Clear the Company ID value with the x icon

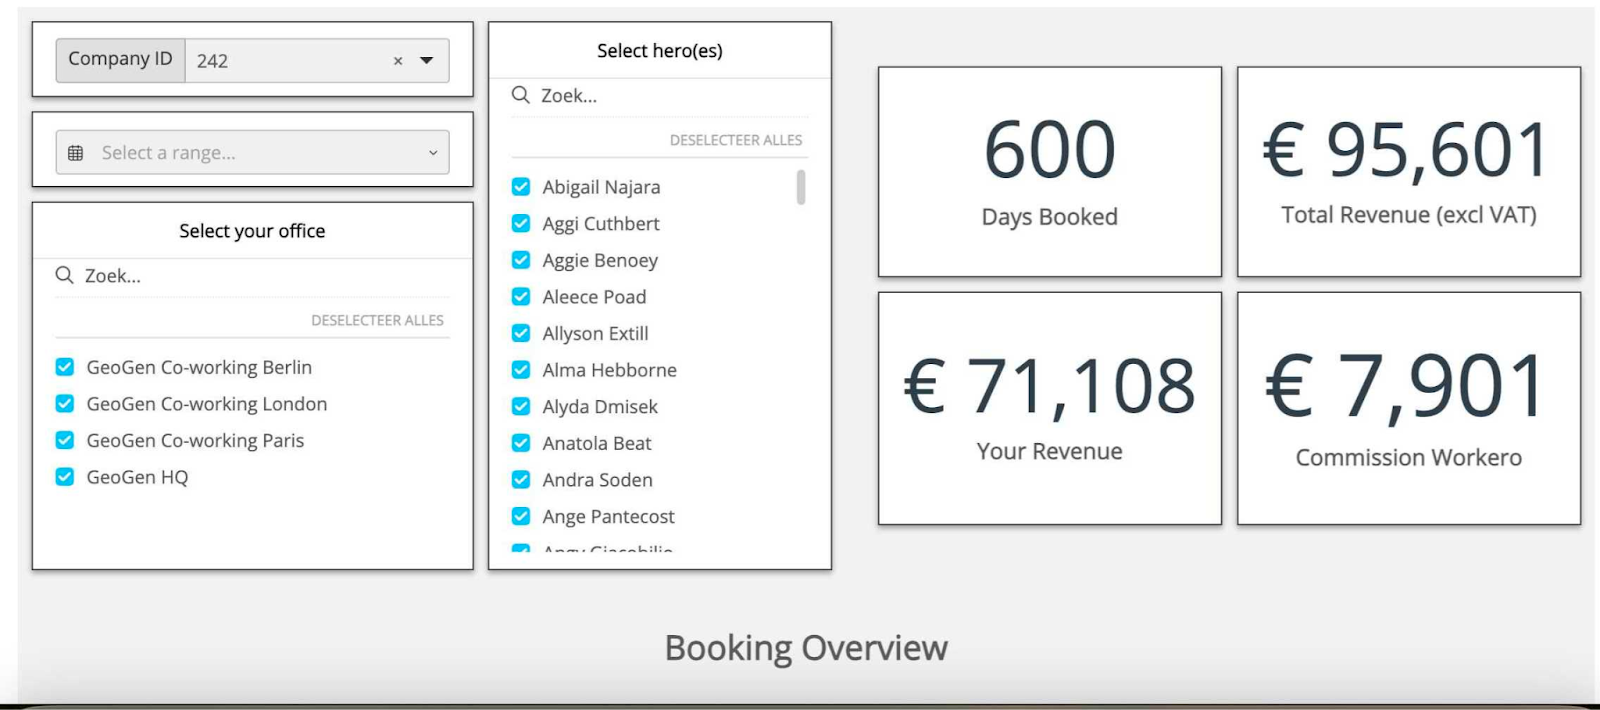(x=398, y=61)
